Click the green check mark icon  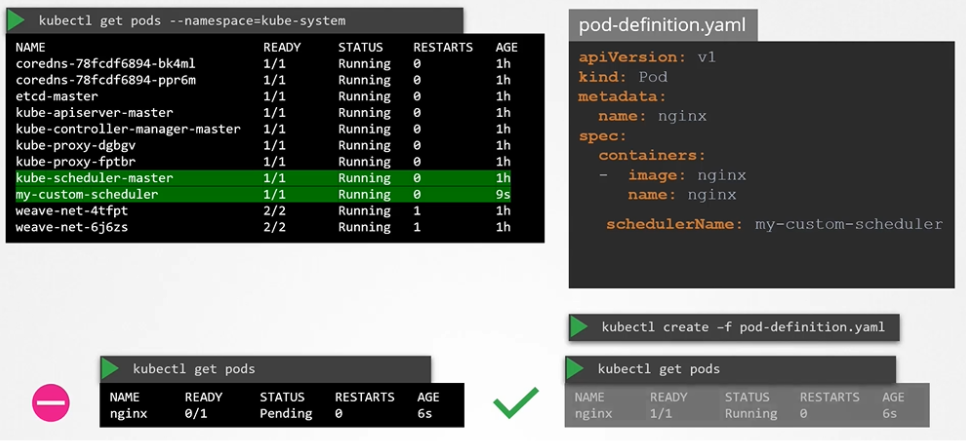516,403
